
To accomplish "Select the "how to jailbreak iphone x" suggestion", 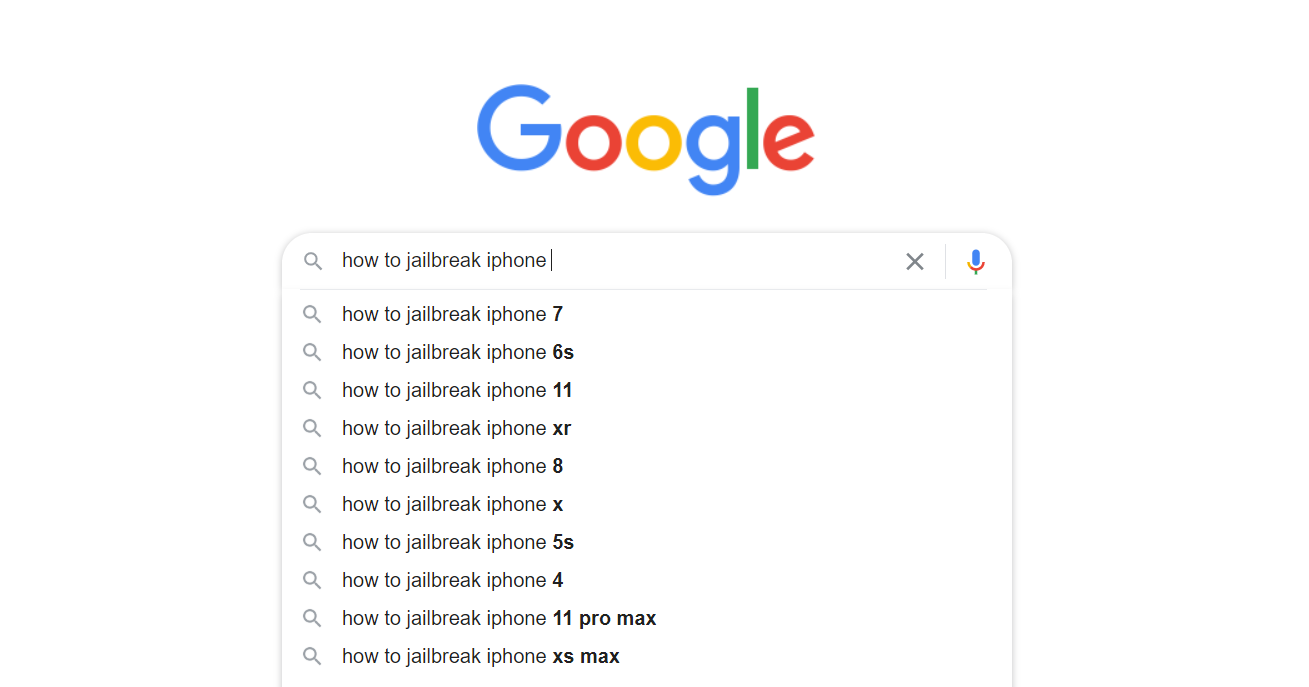I will tap(452, 504).
